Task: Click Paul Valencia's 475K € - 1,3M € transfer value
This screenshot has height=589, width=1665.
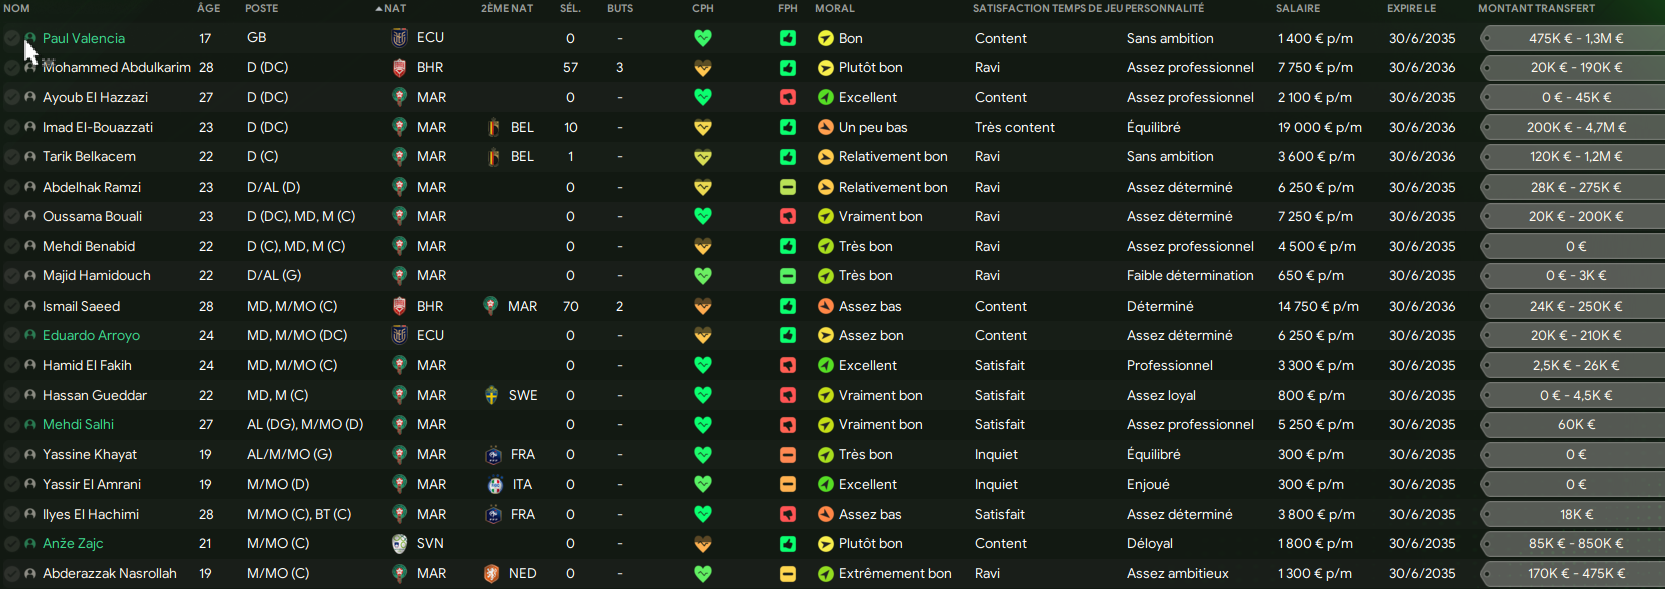Action: tap(1576, 38)
